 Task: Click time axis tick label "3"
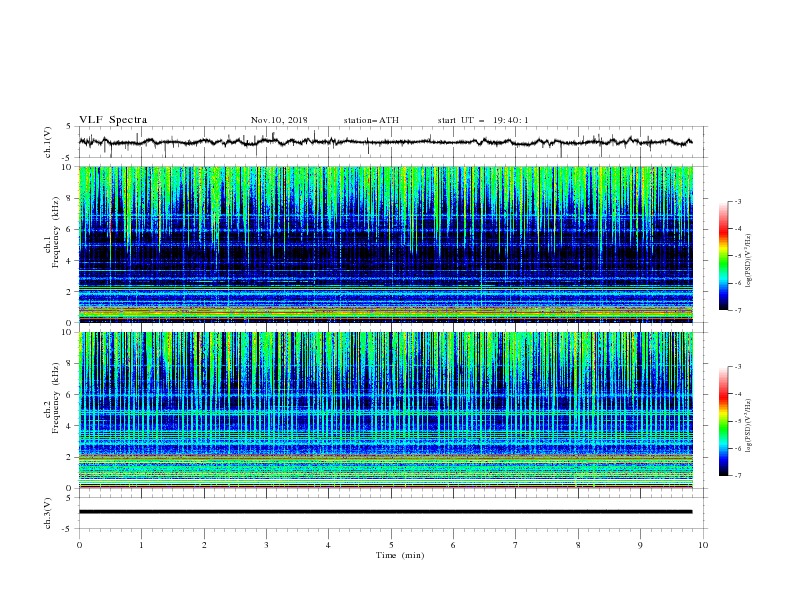[266, 545]
